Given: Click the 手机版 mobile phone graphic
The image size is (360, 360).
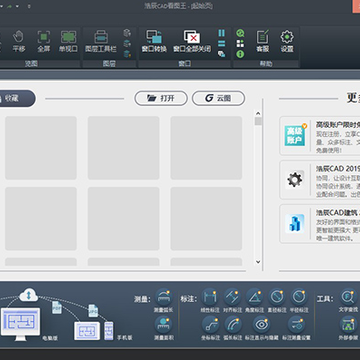Looking at the screenshot, I should [x=109, y=331].
